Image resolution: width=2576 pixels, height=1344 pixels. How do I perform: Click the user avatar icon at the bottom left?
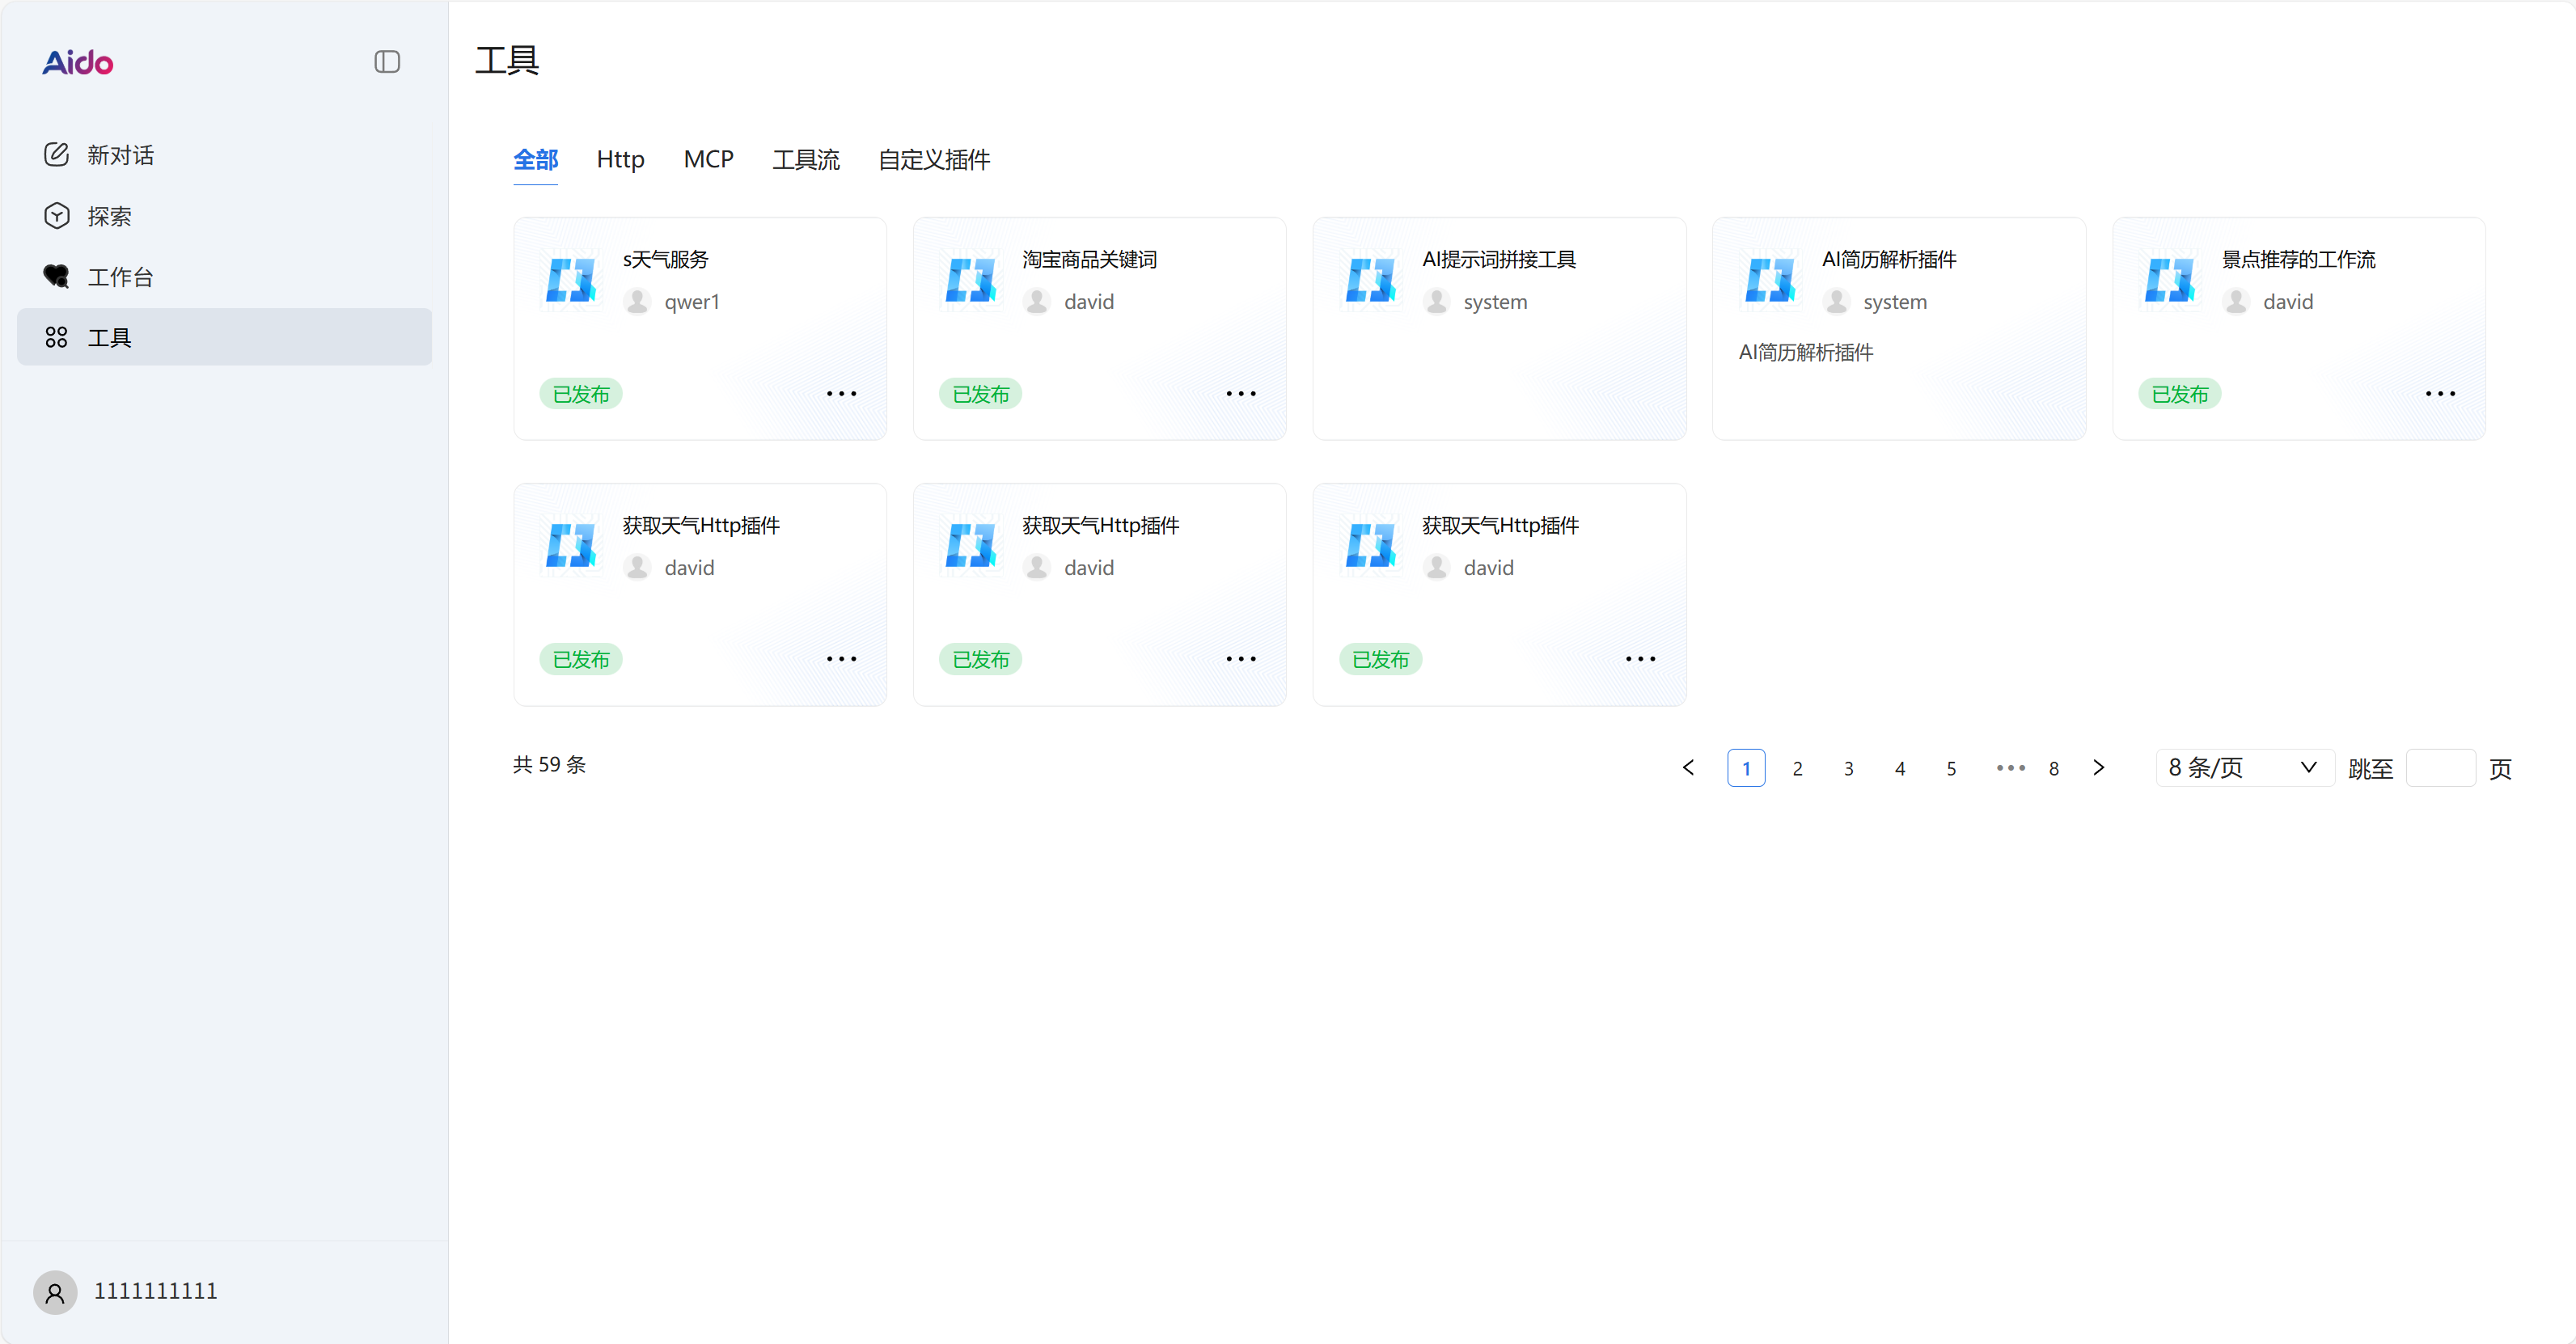pyautogui.click(x=55, y=1292)
